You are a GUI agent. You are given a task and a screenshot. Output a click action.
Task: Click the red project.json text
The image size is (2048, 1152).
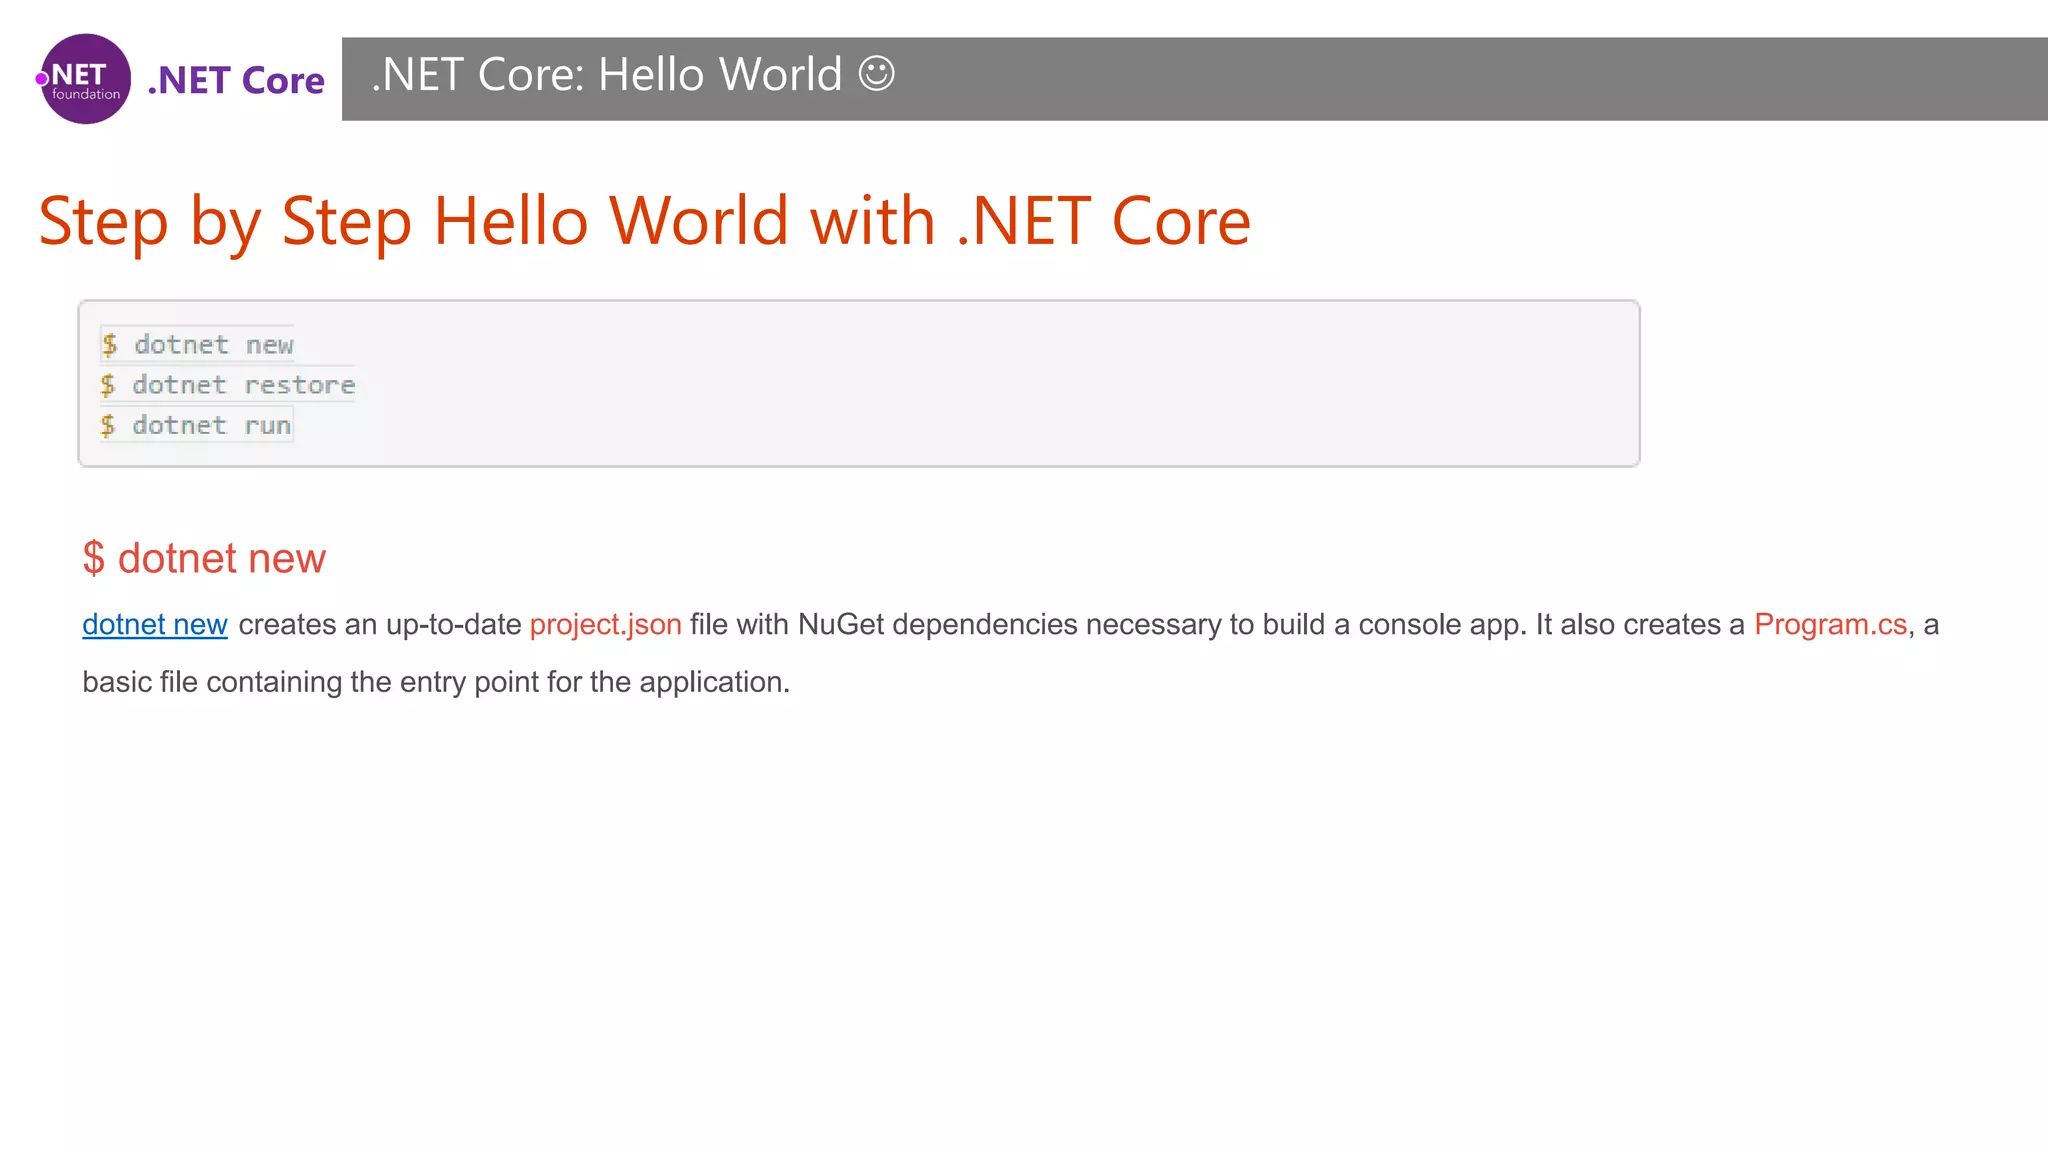coord(605,624)
